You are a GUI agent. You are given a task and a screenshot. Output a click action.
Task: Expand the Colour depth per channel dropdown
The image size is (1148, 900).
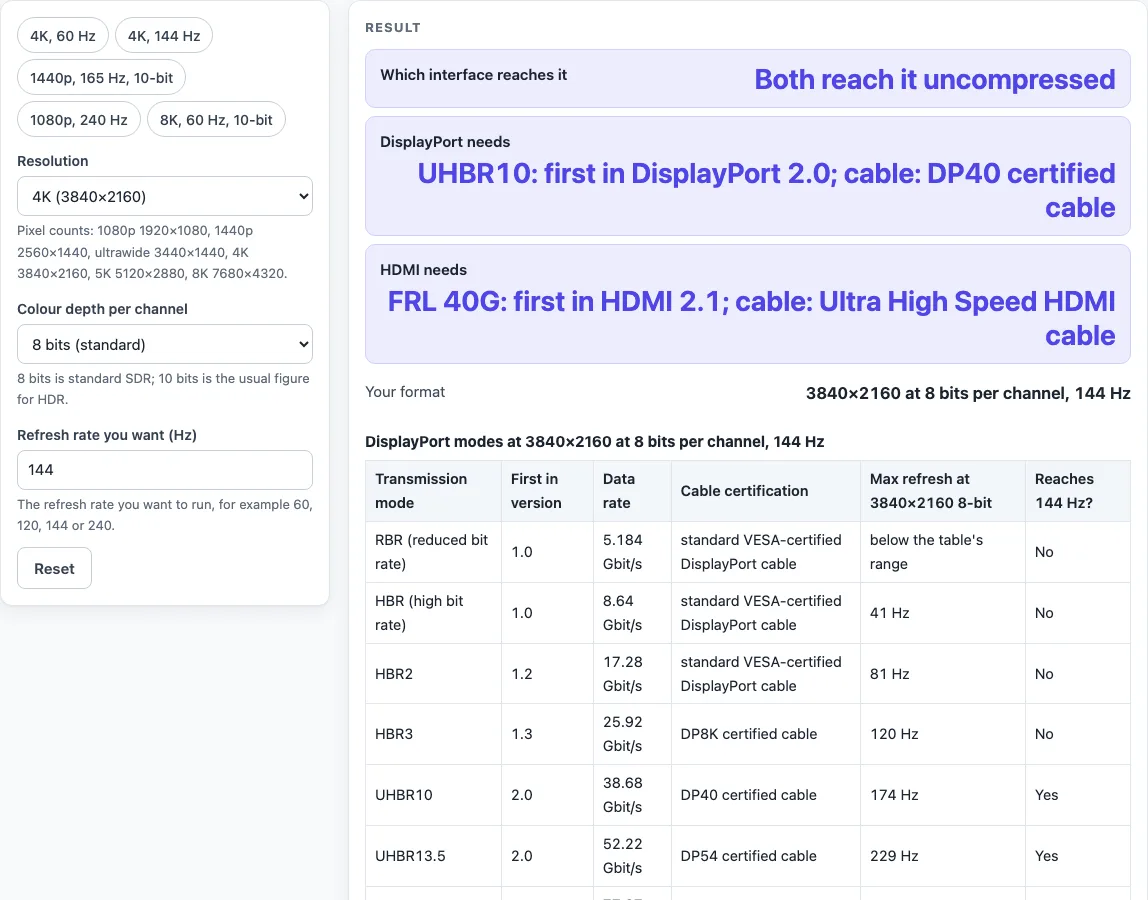click(x=165, y=344)
